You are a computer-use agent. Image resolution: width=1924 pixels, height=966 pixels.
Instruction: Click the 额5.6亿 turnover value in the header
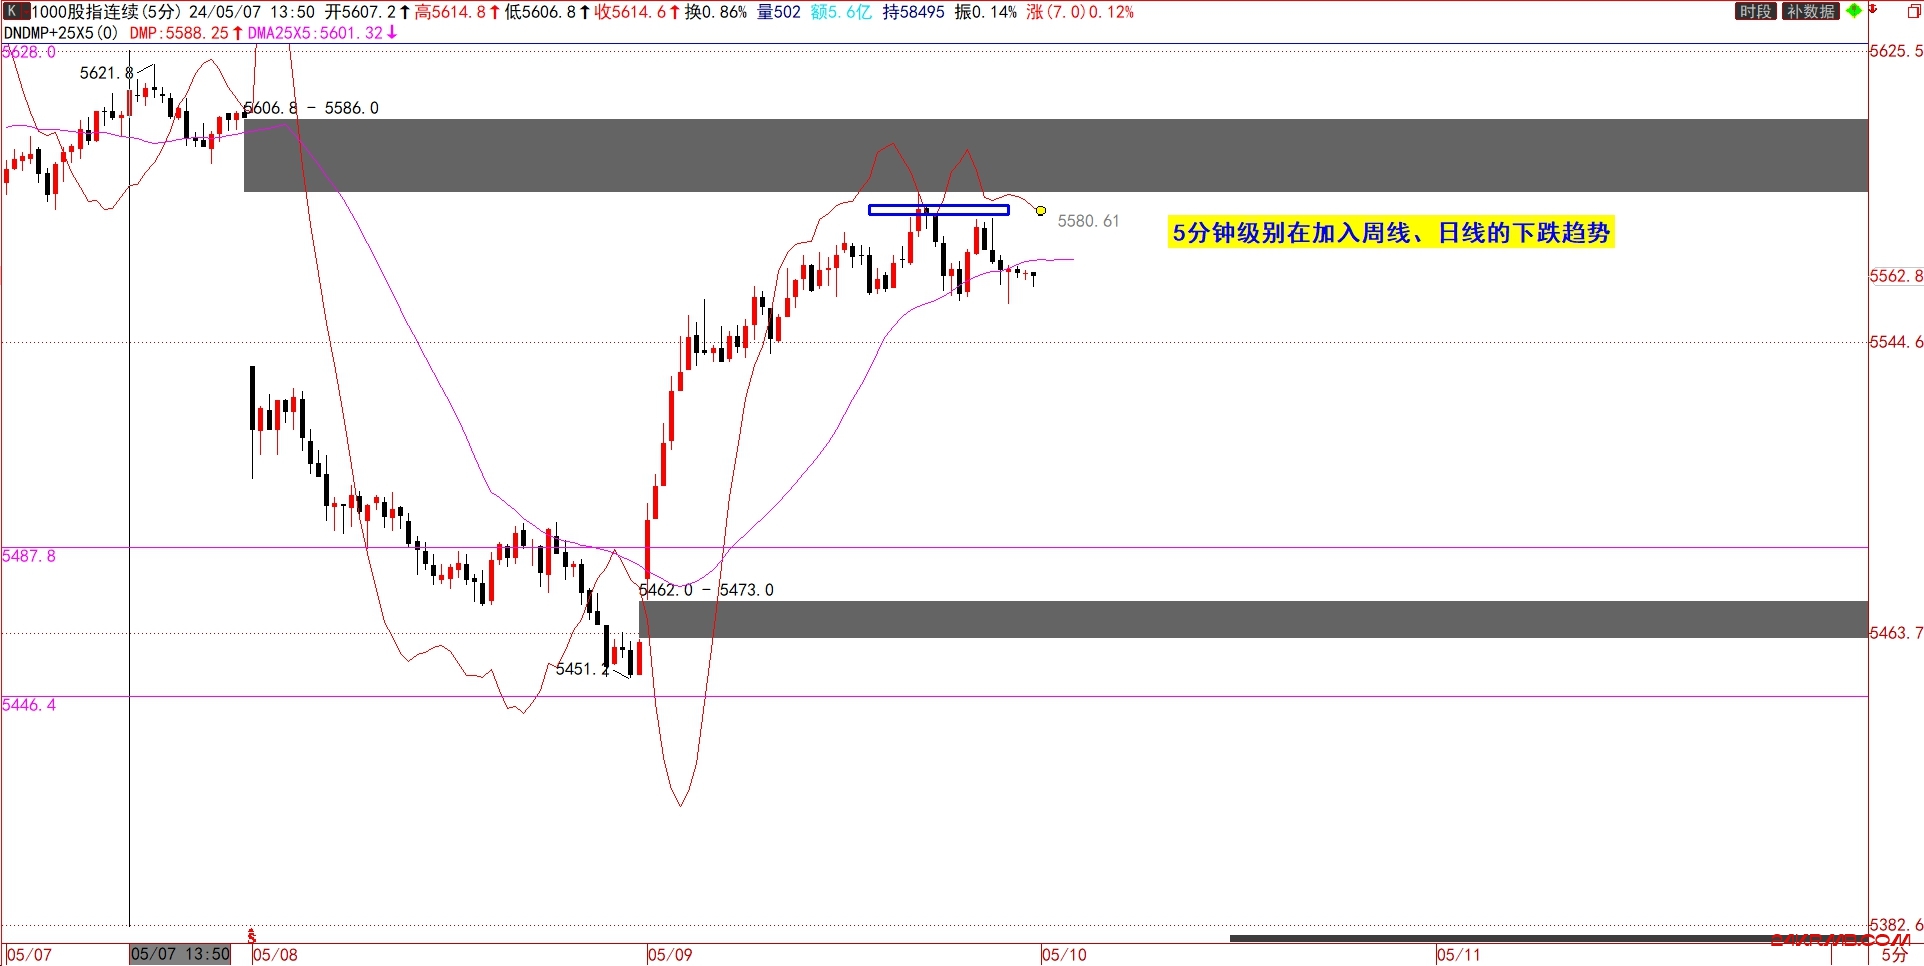[x=841, y=12]
